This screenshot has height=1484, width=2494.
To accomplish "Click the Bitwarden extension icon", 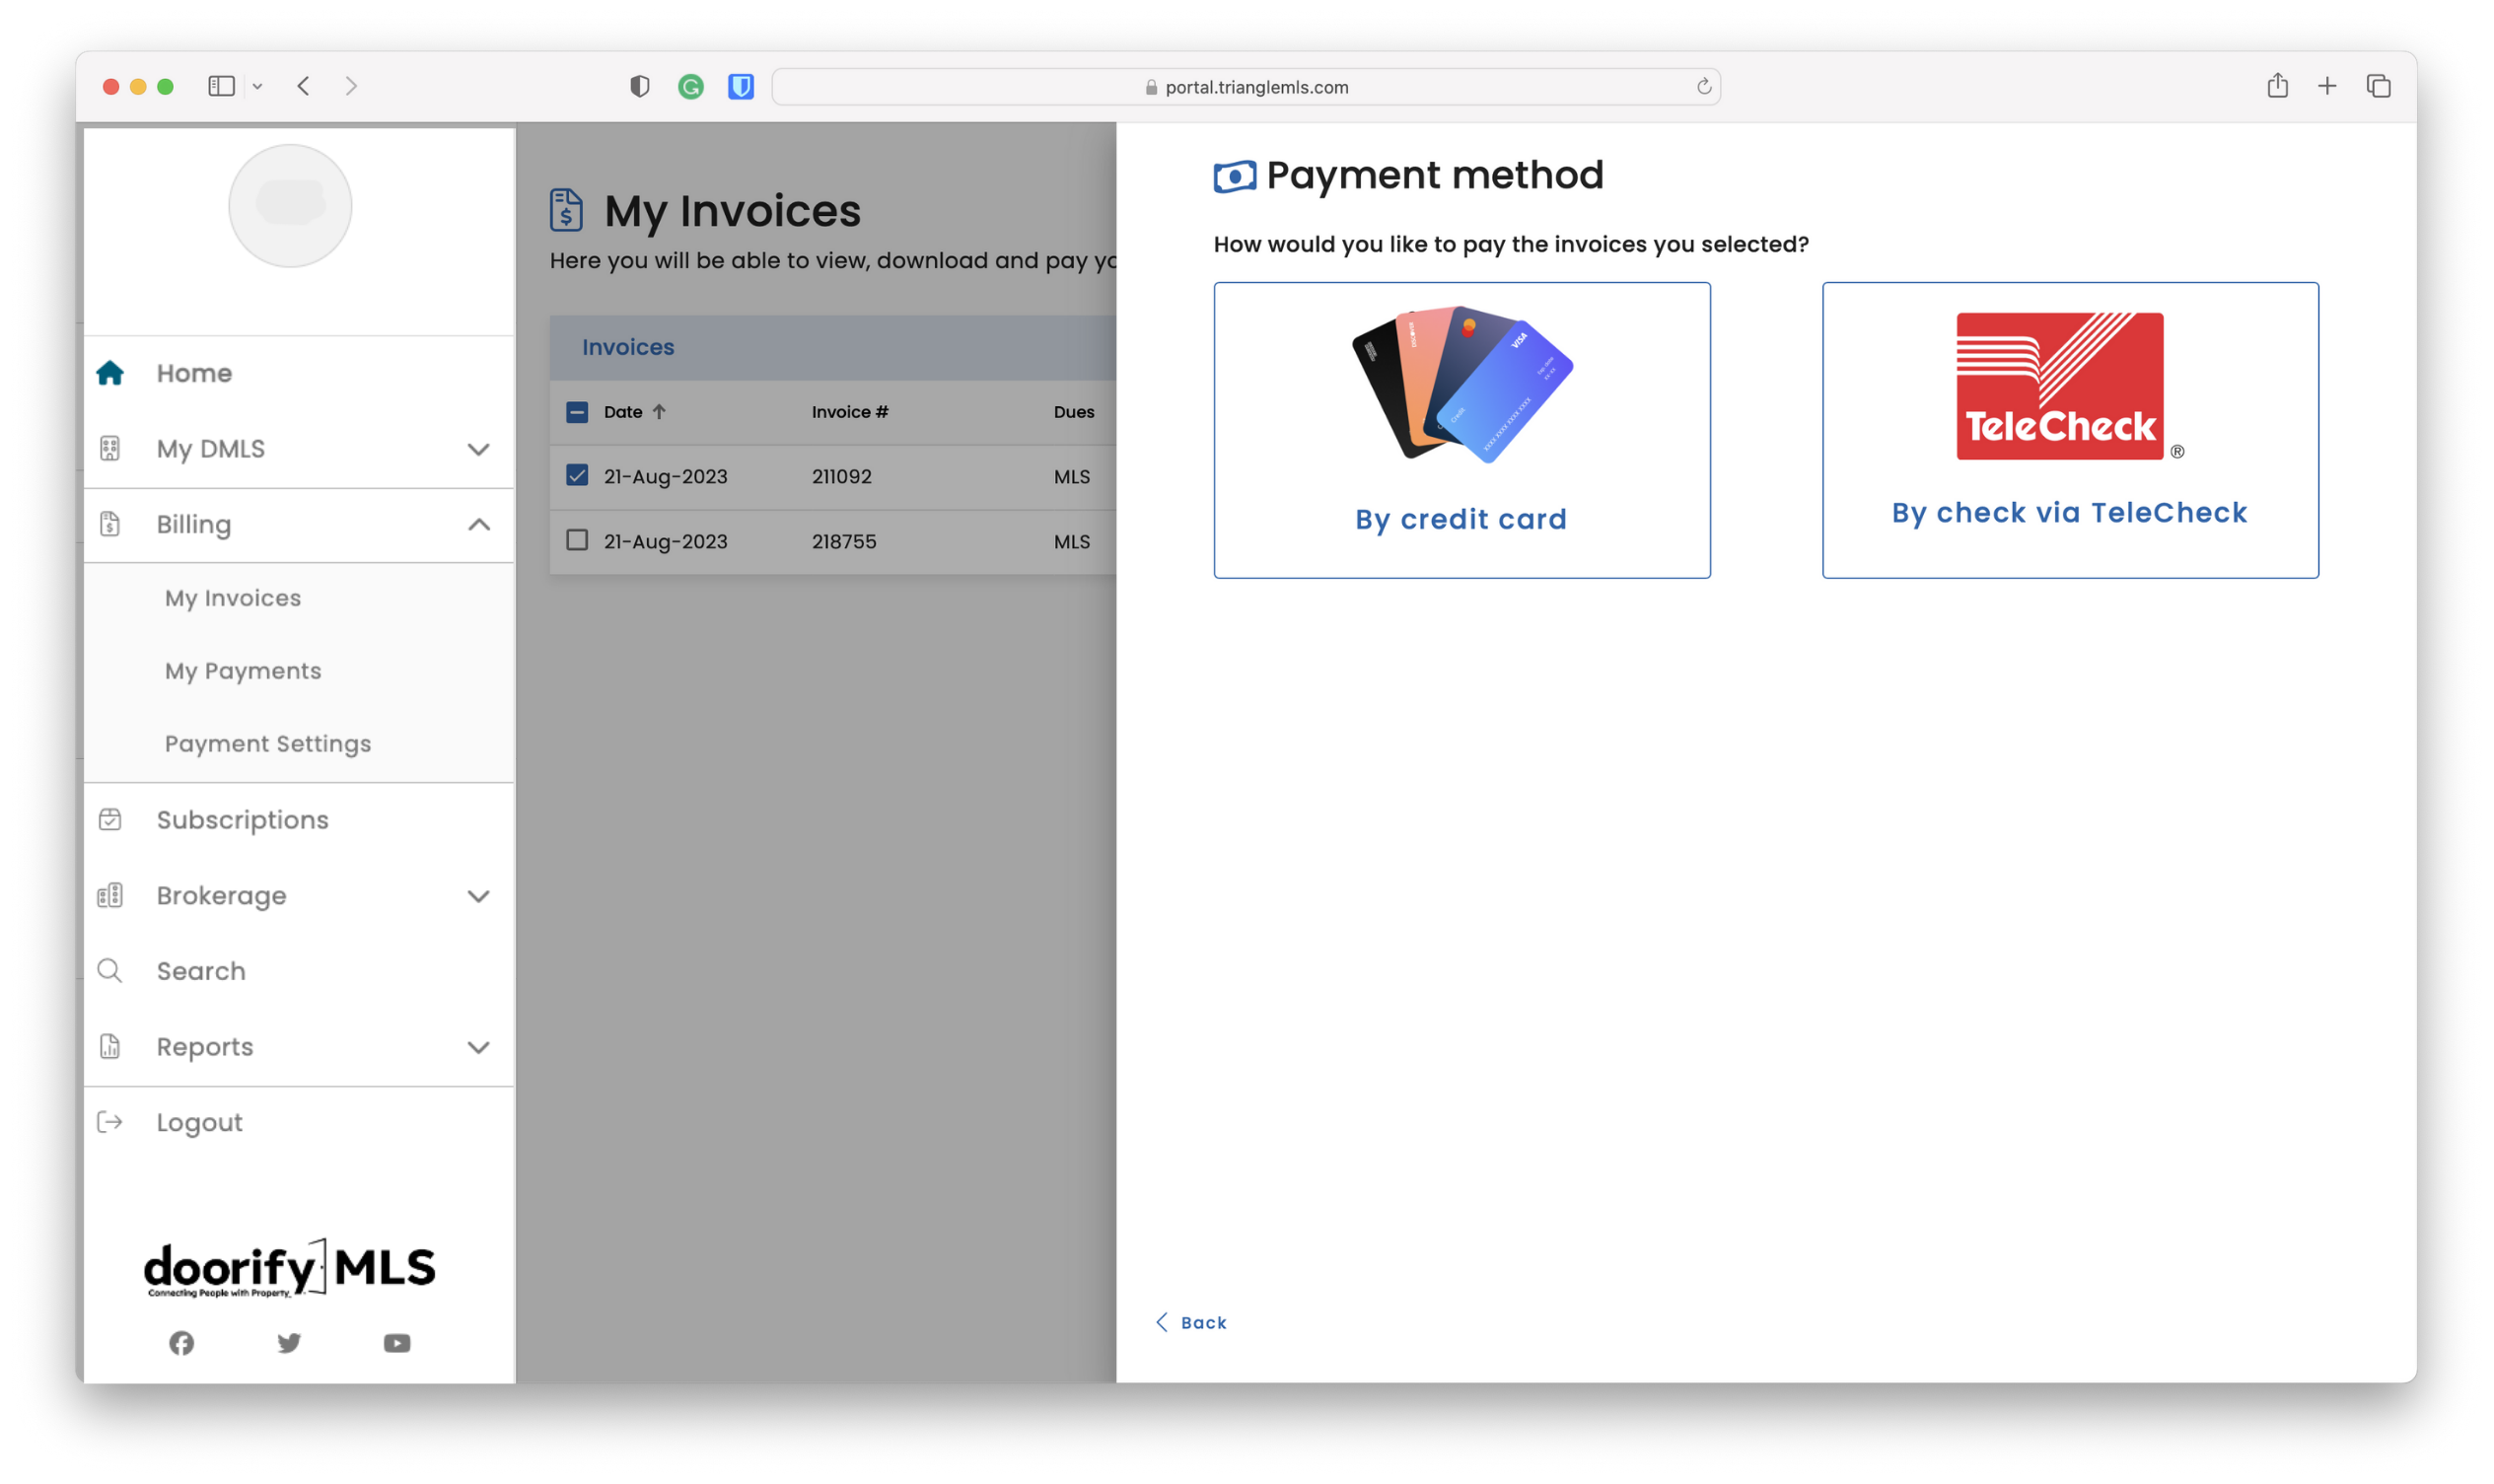I will pyautogui.click(x=741, y=87).
